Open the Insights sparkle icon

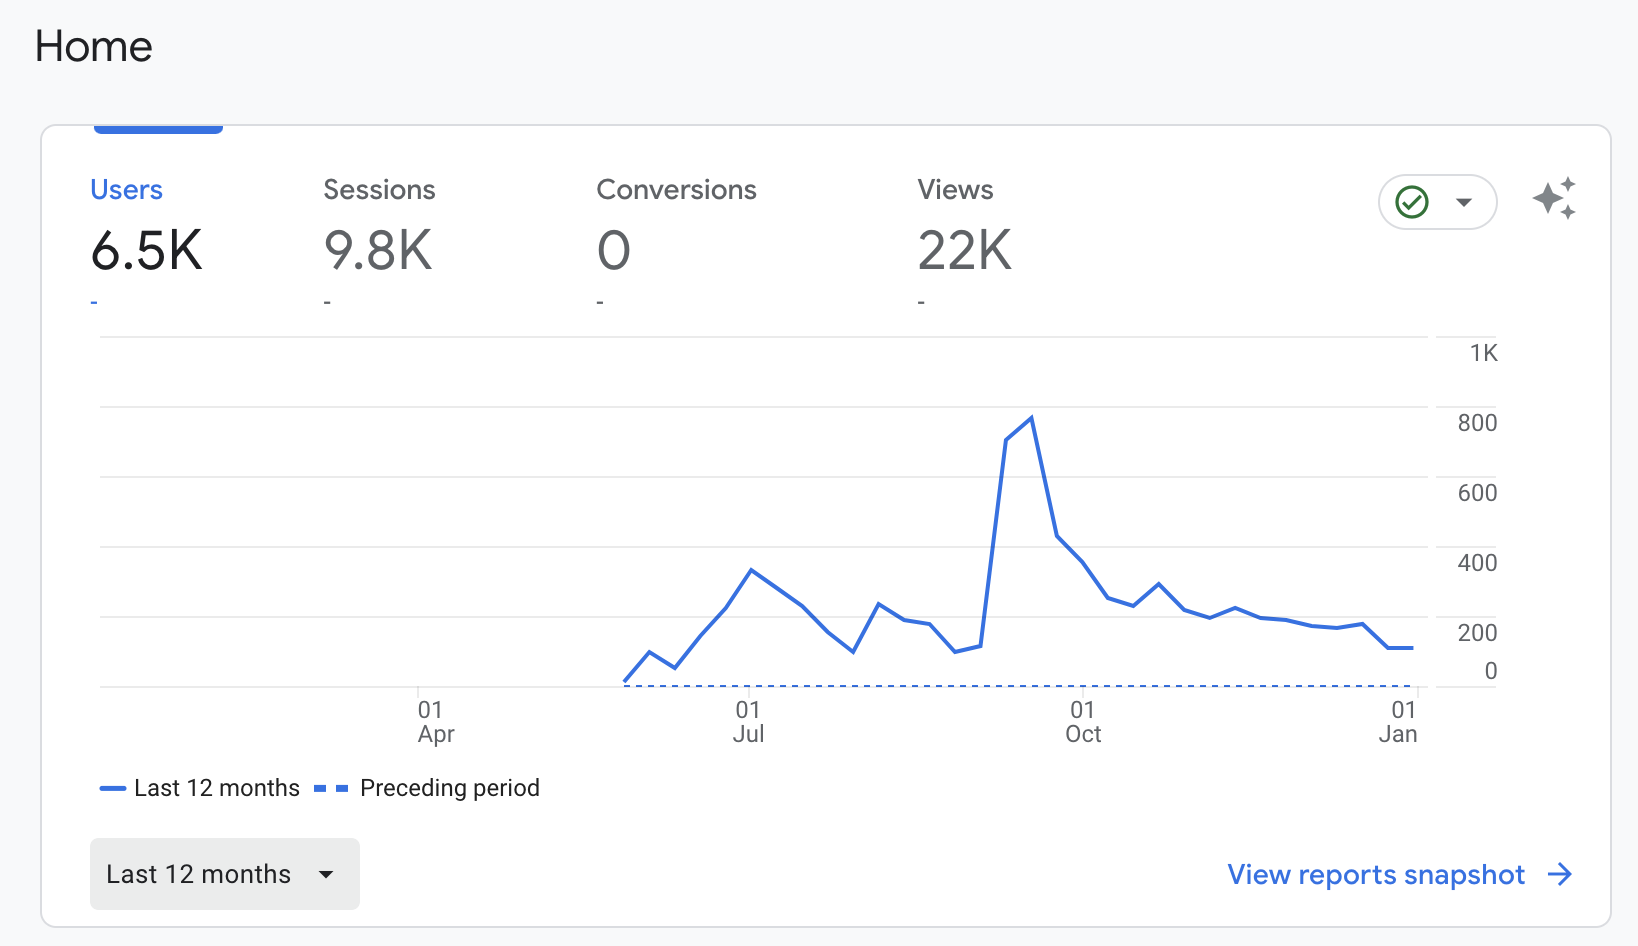(1554, 200)
